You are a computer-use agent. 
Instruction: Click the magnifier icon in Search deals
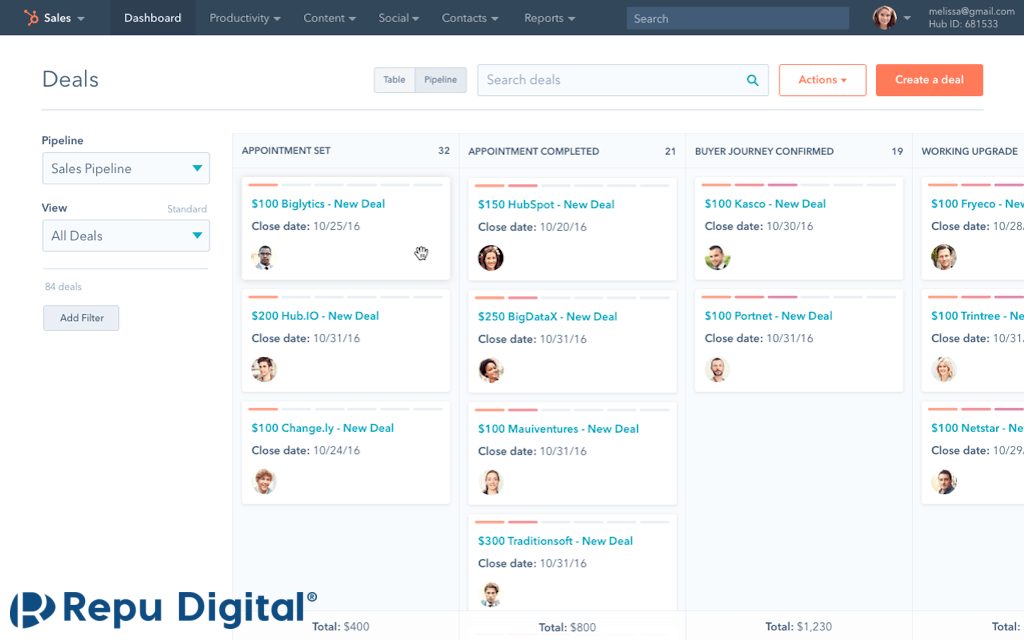[x=752, y=80]
